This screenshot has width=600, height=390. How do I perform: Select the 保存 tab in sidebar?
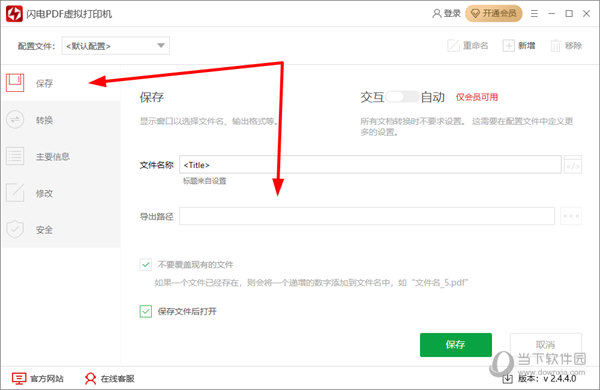(60, 83)
